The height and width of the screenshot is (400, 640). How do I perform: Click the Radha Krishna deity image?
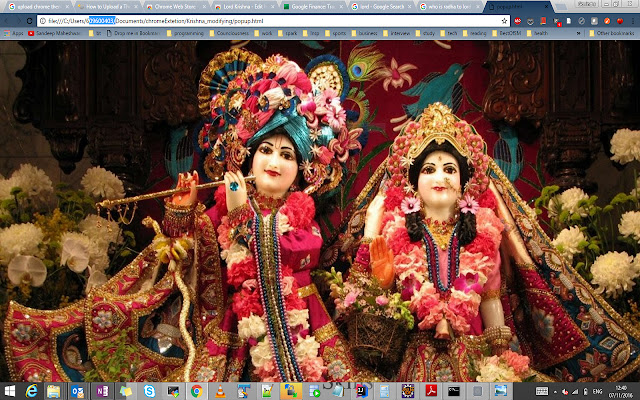coord(320,211)
